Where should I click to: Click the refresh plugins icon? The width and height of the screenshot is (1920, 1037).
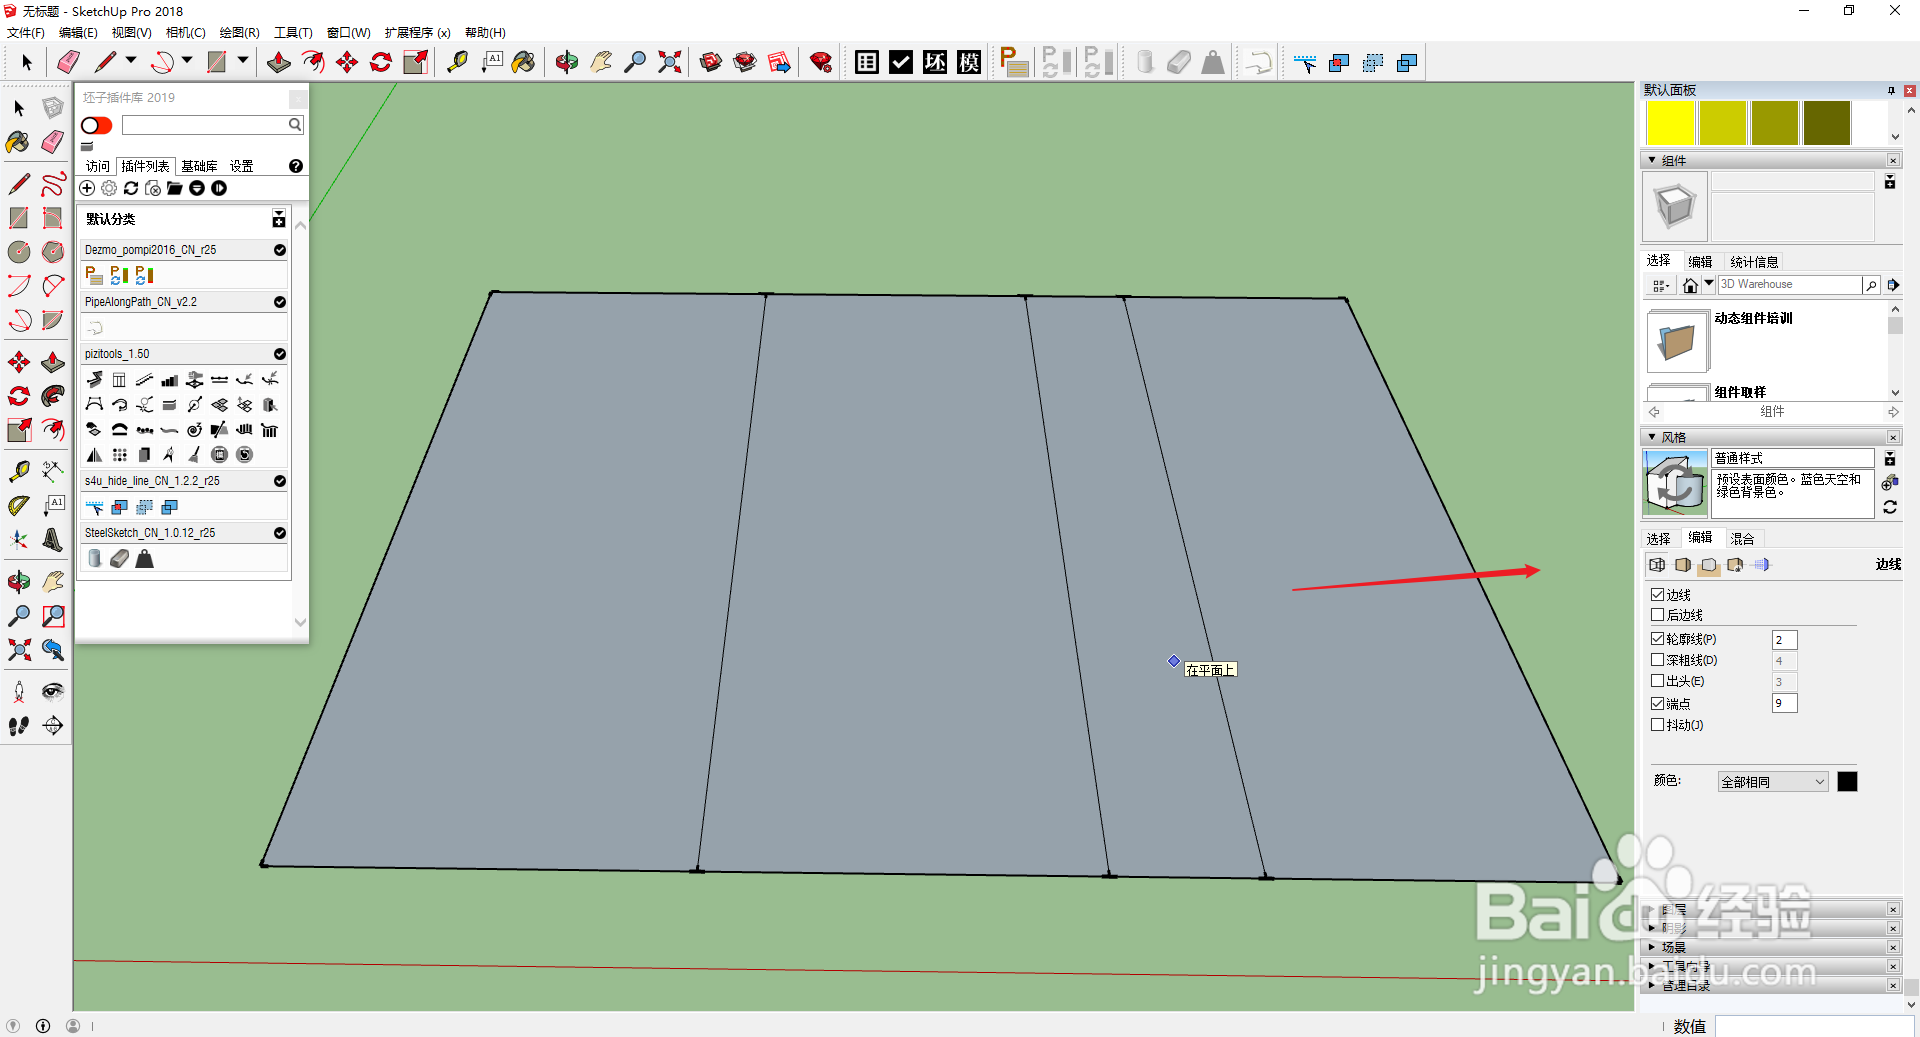[131, 188]
